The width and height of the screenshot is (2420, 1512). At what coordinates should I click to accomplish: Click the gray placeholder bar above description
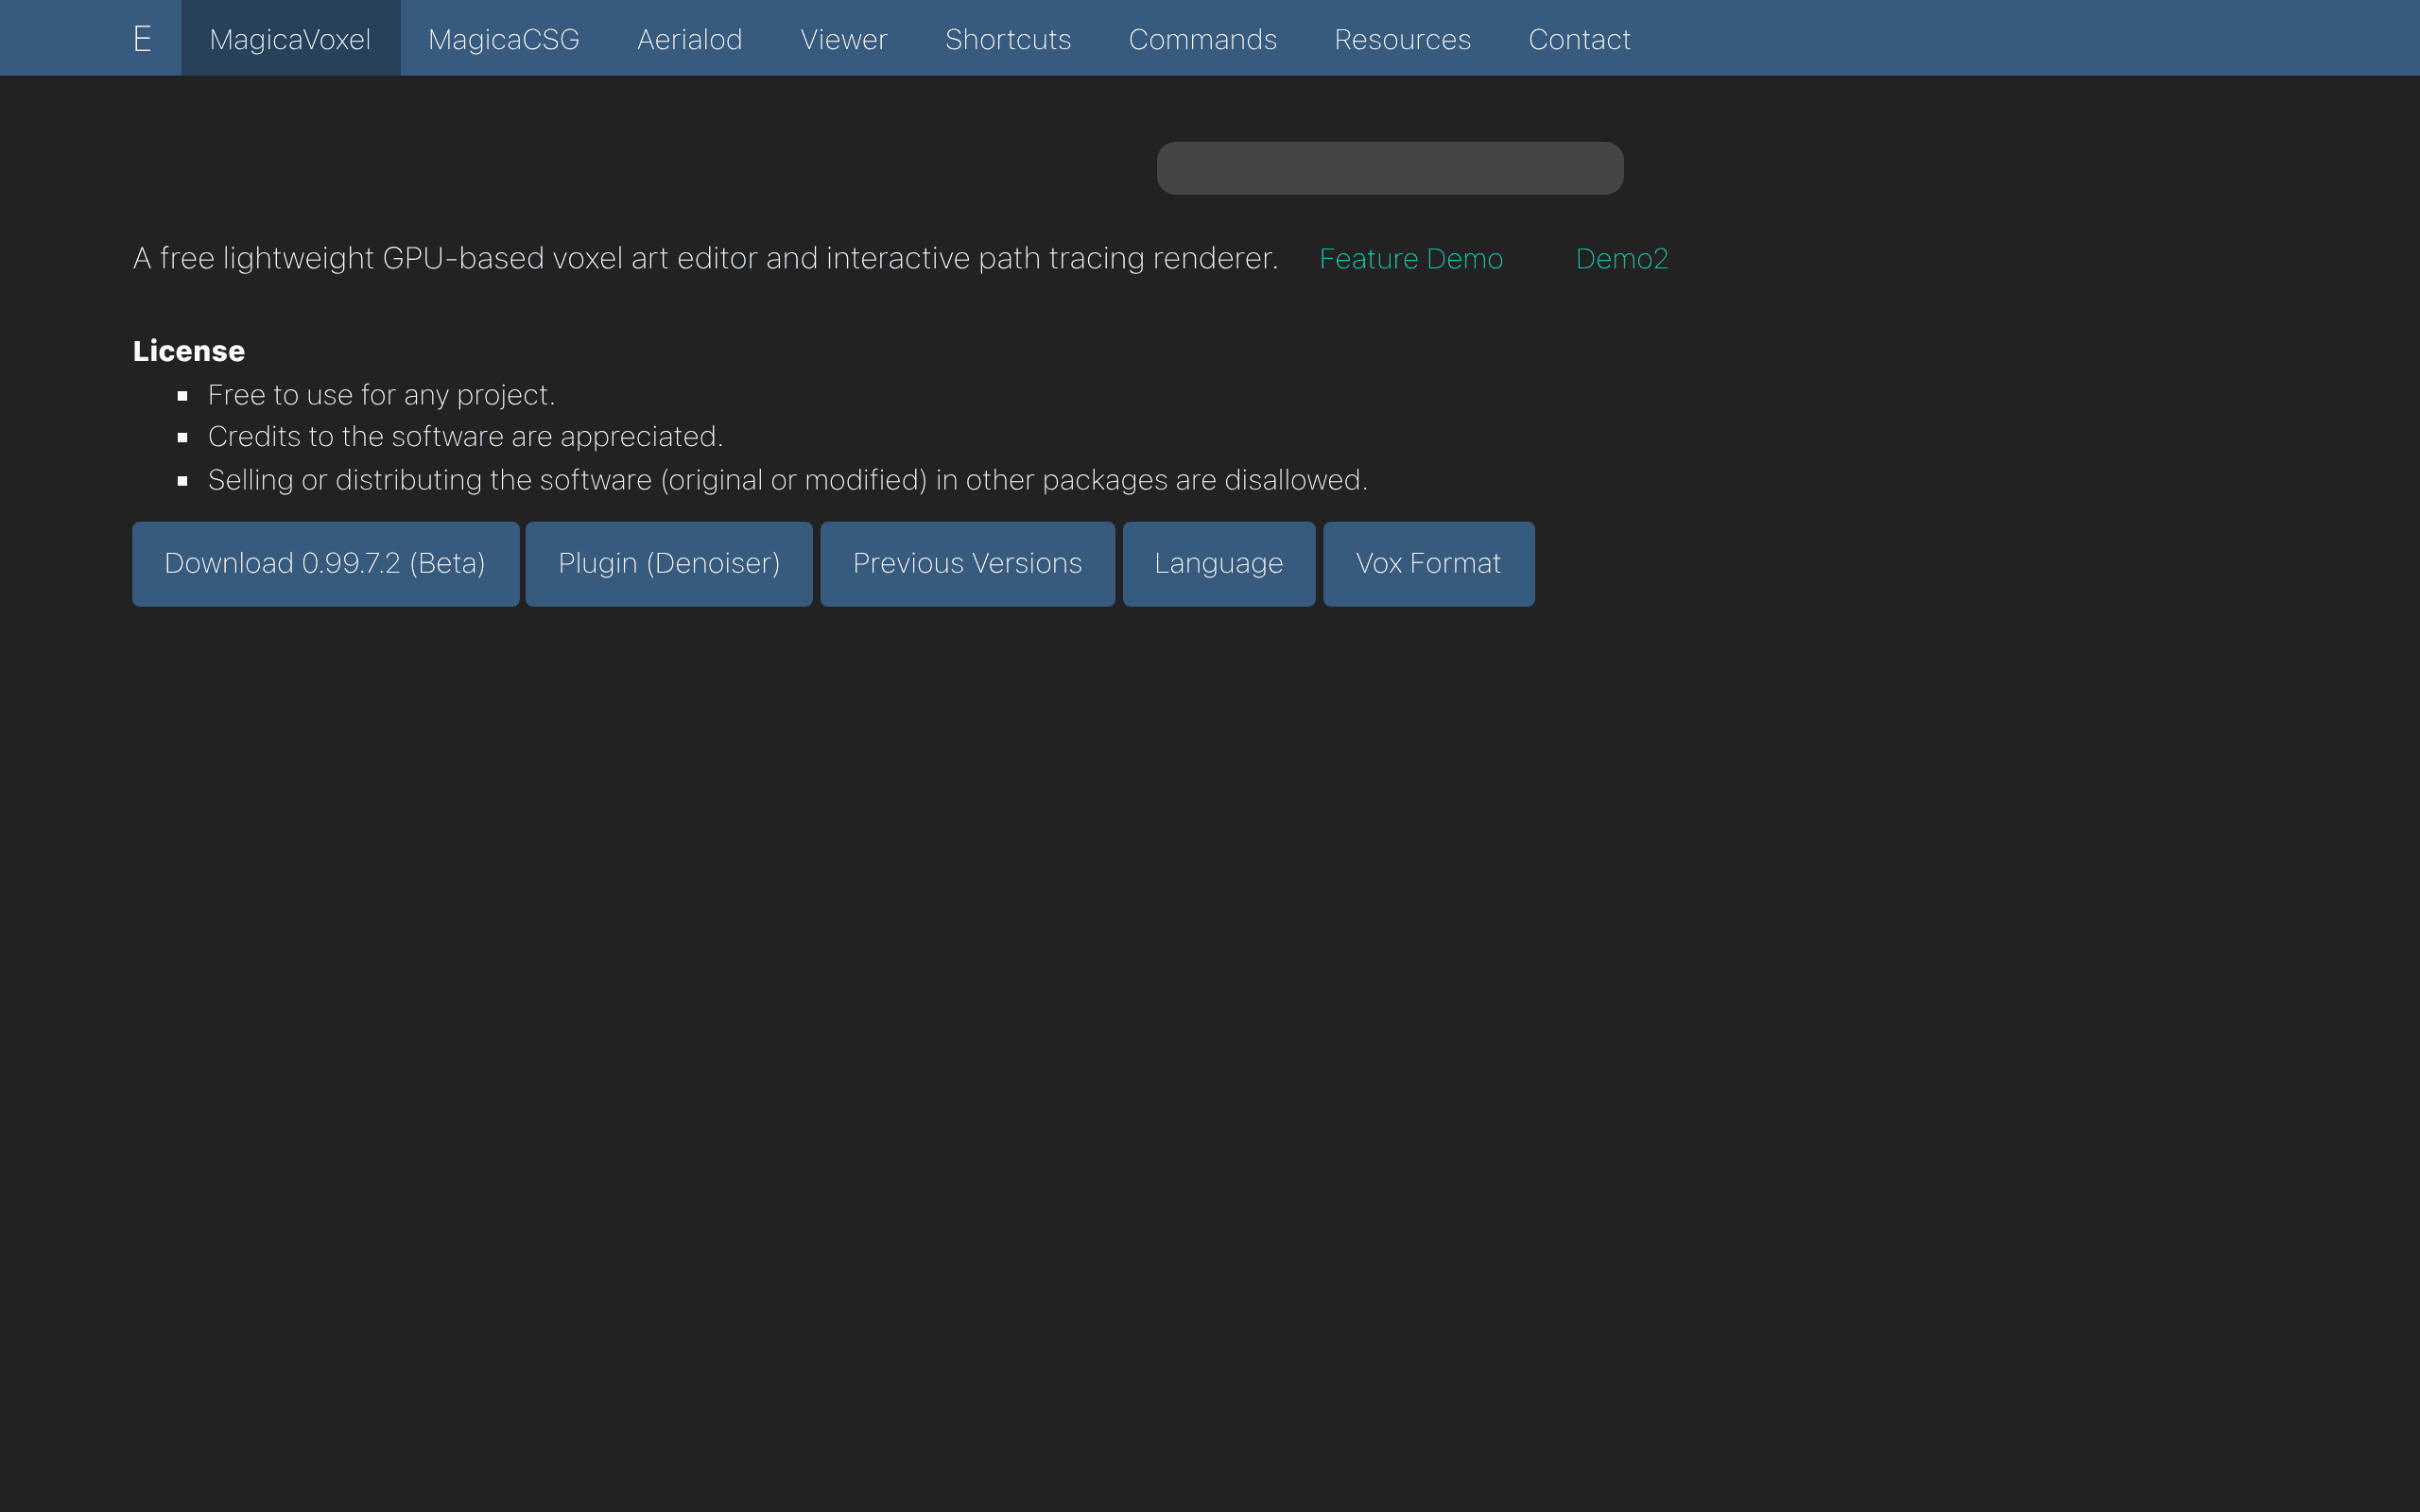1390,168
